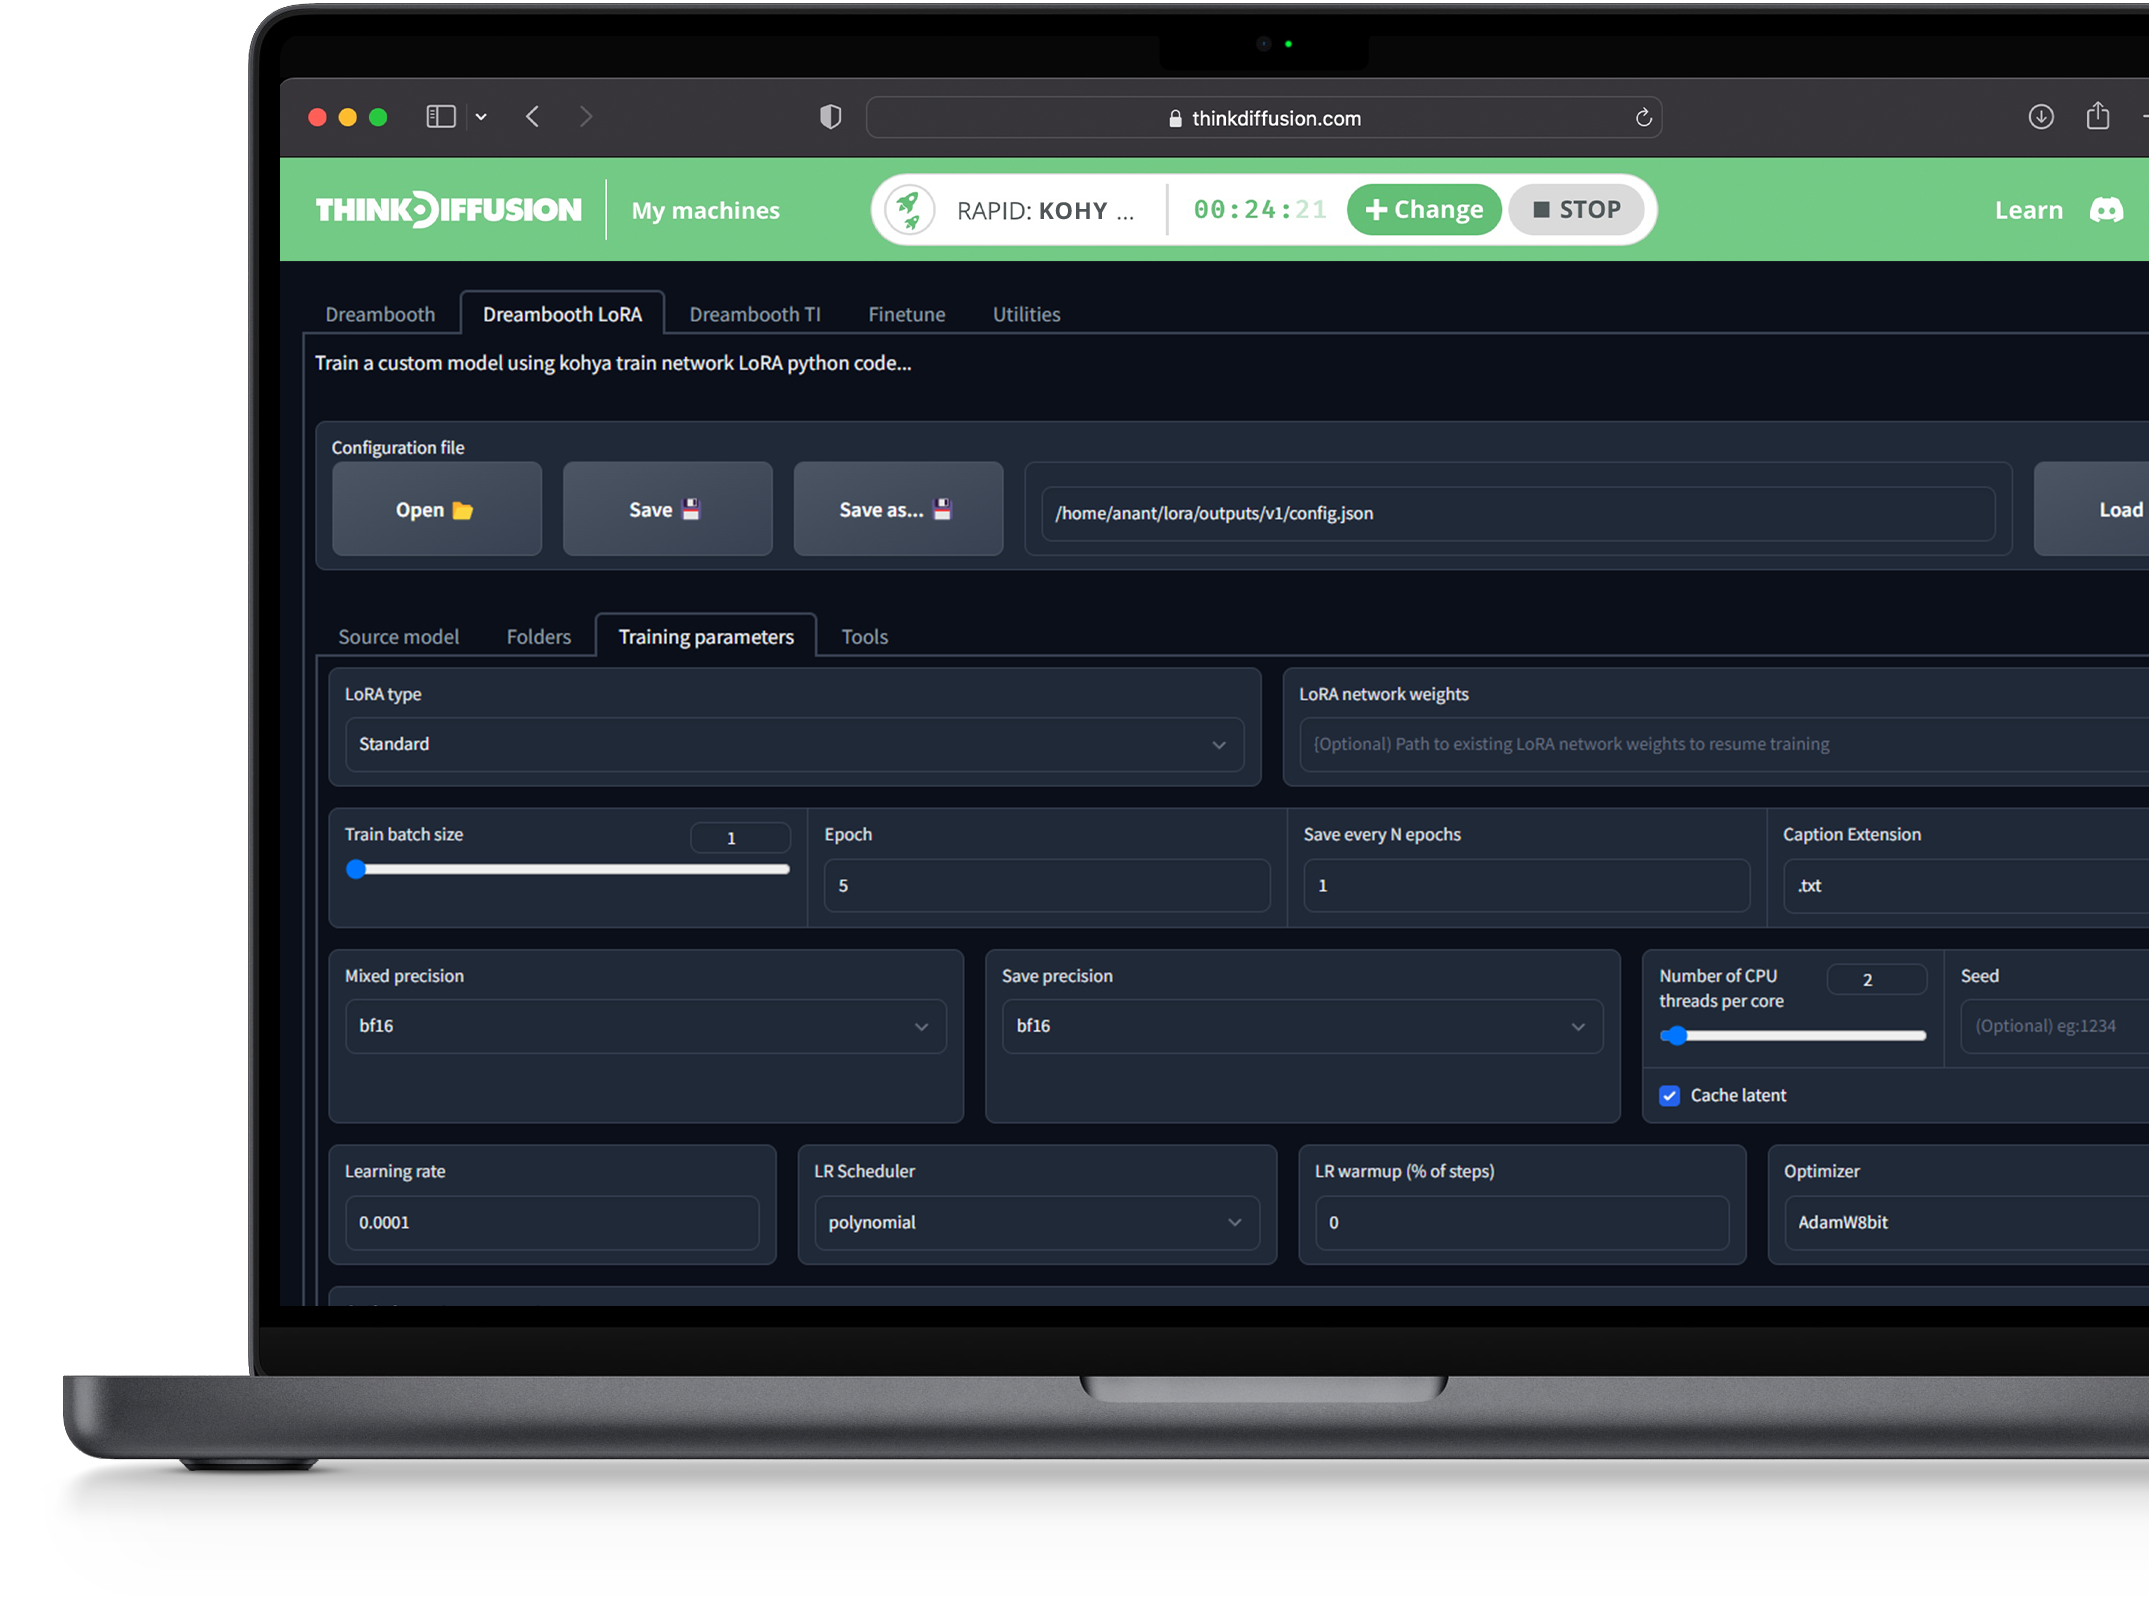The image size is (2150, 1600).
Task: Click the Discord icon in the header
Action: [x=2106, y=210]
